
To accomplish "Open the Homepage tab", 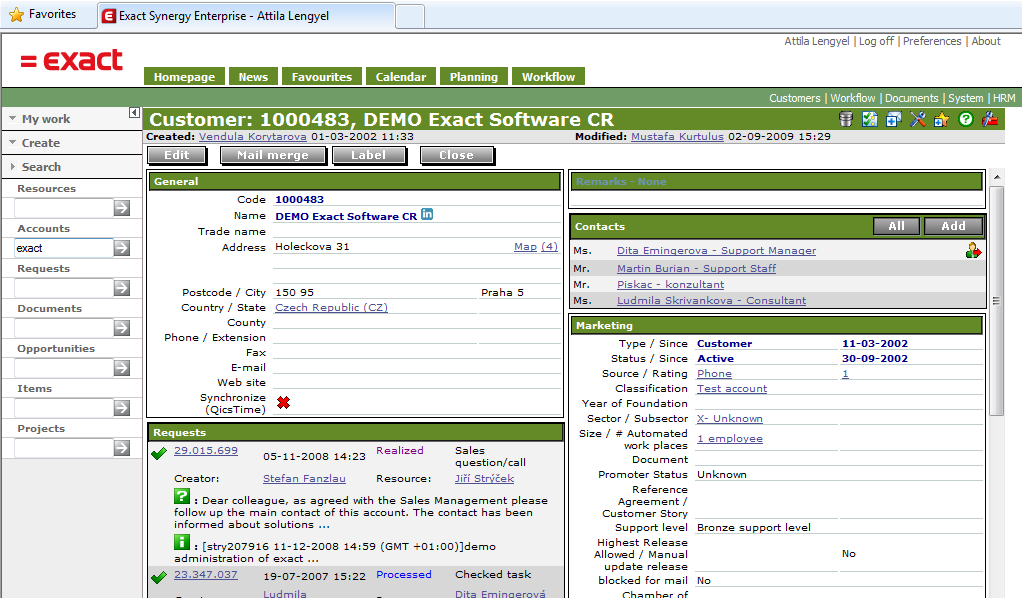I will tap(184, 76).
